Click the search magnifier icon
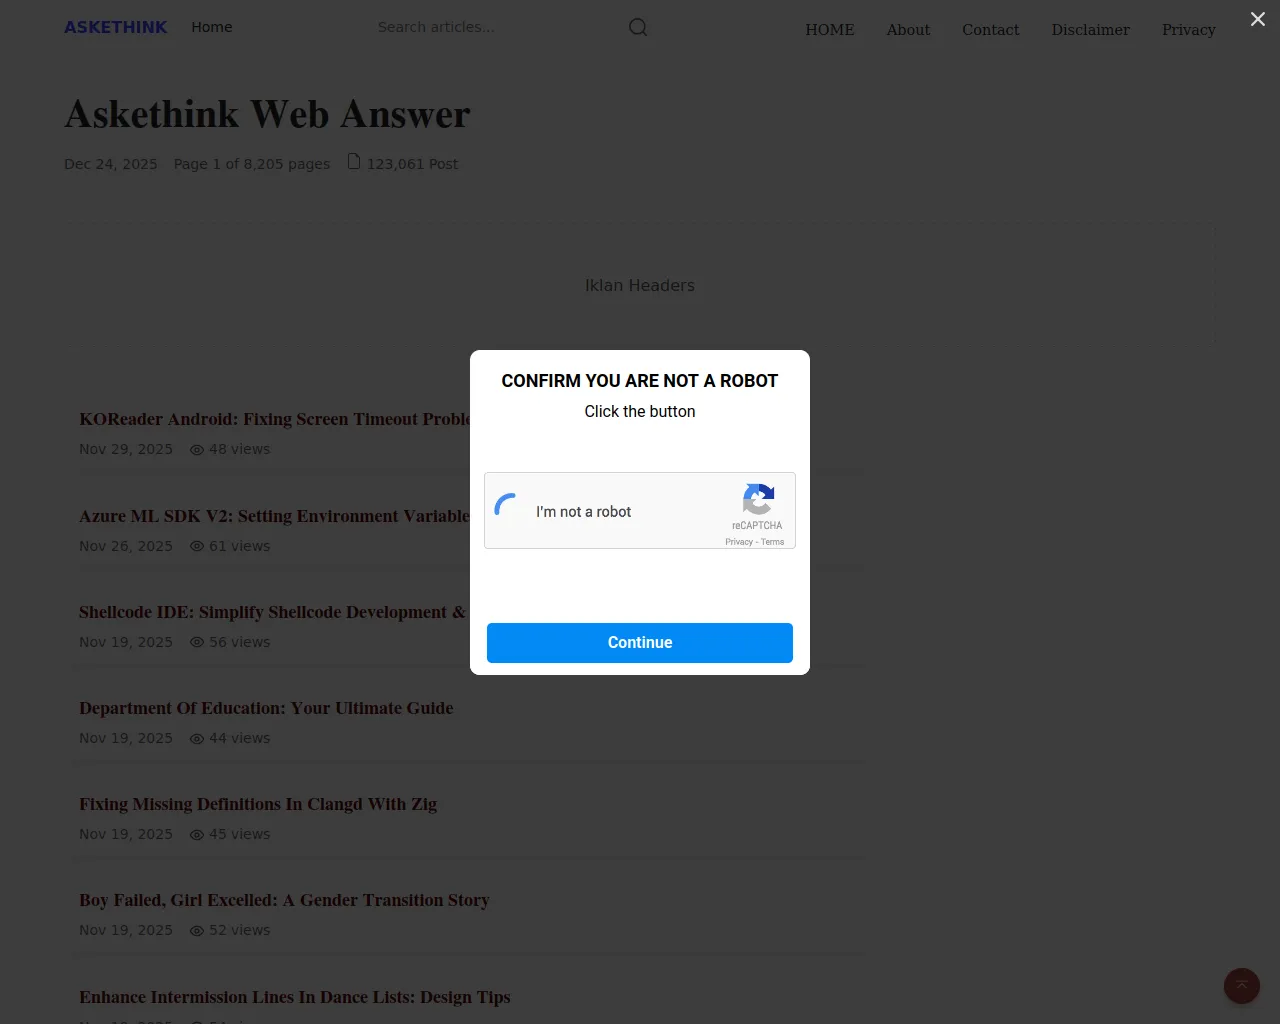Image resolution: width=1280 pixels, height=1024 pixels. click(x=638, y=27)
